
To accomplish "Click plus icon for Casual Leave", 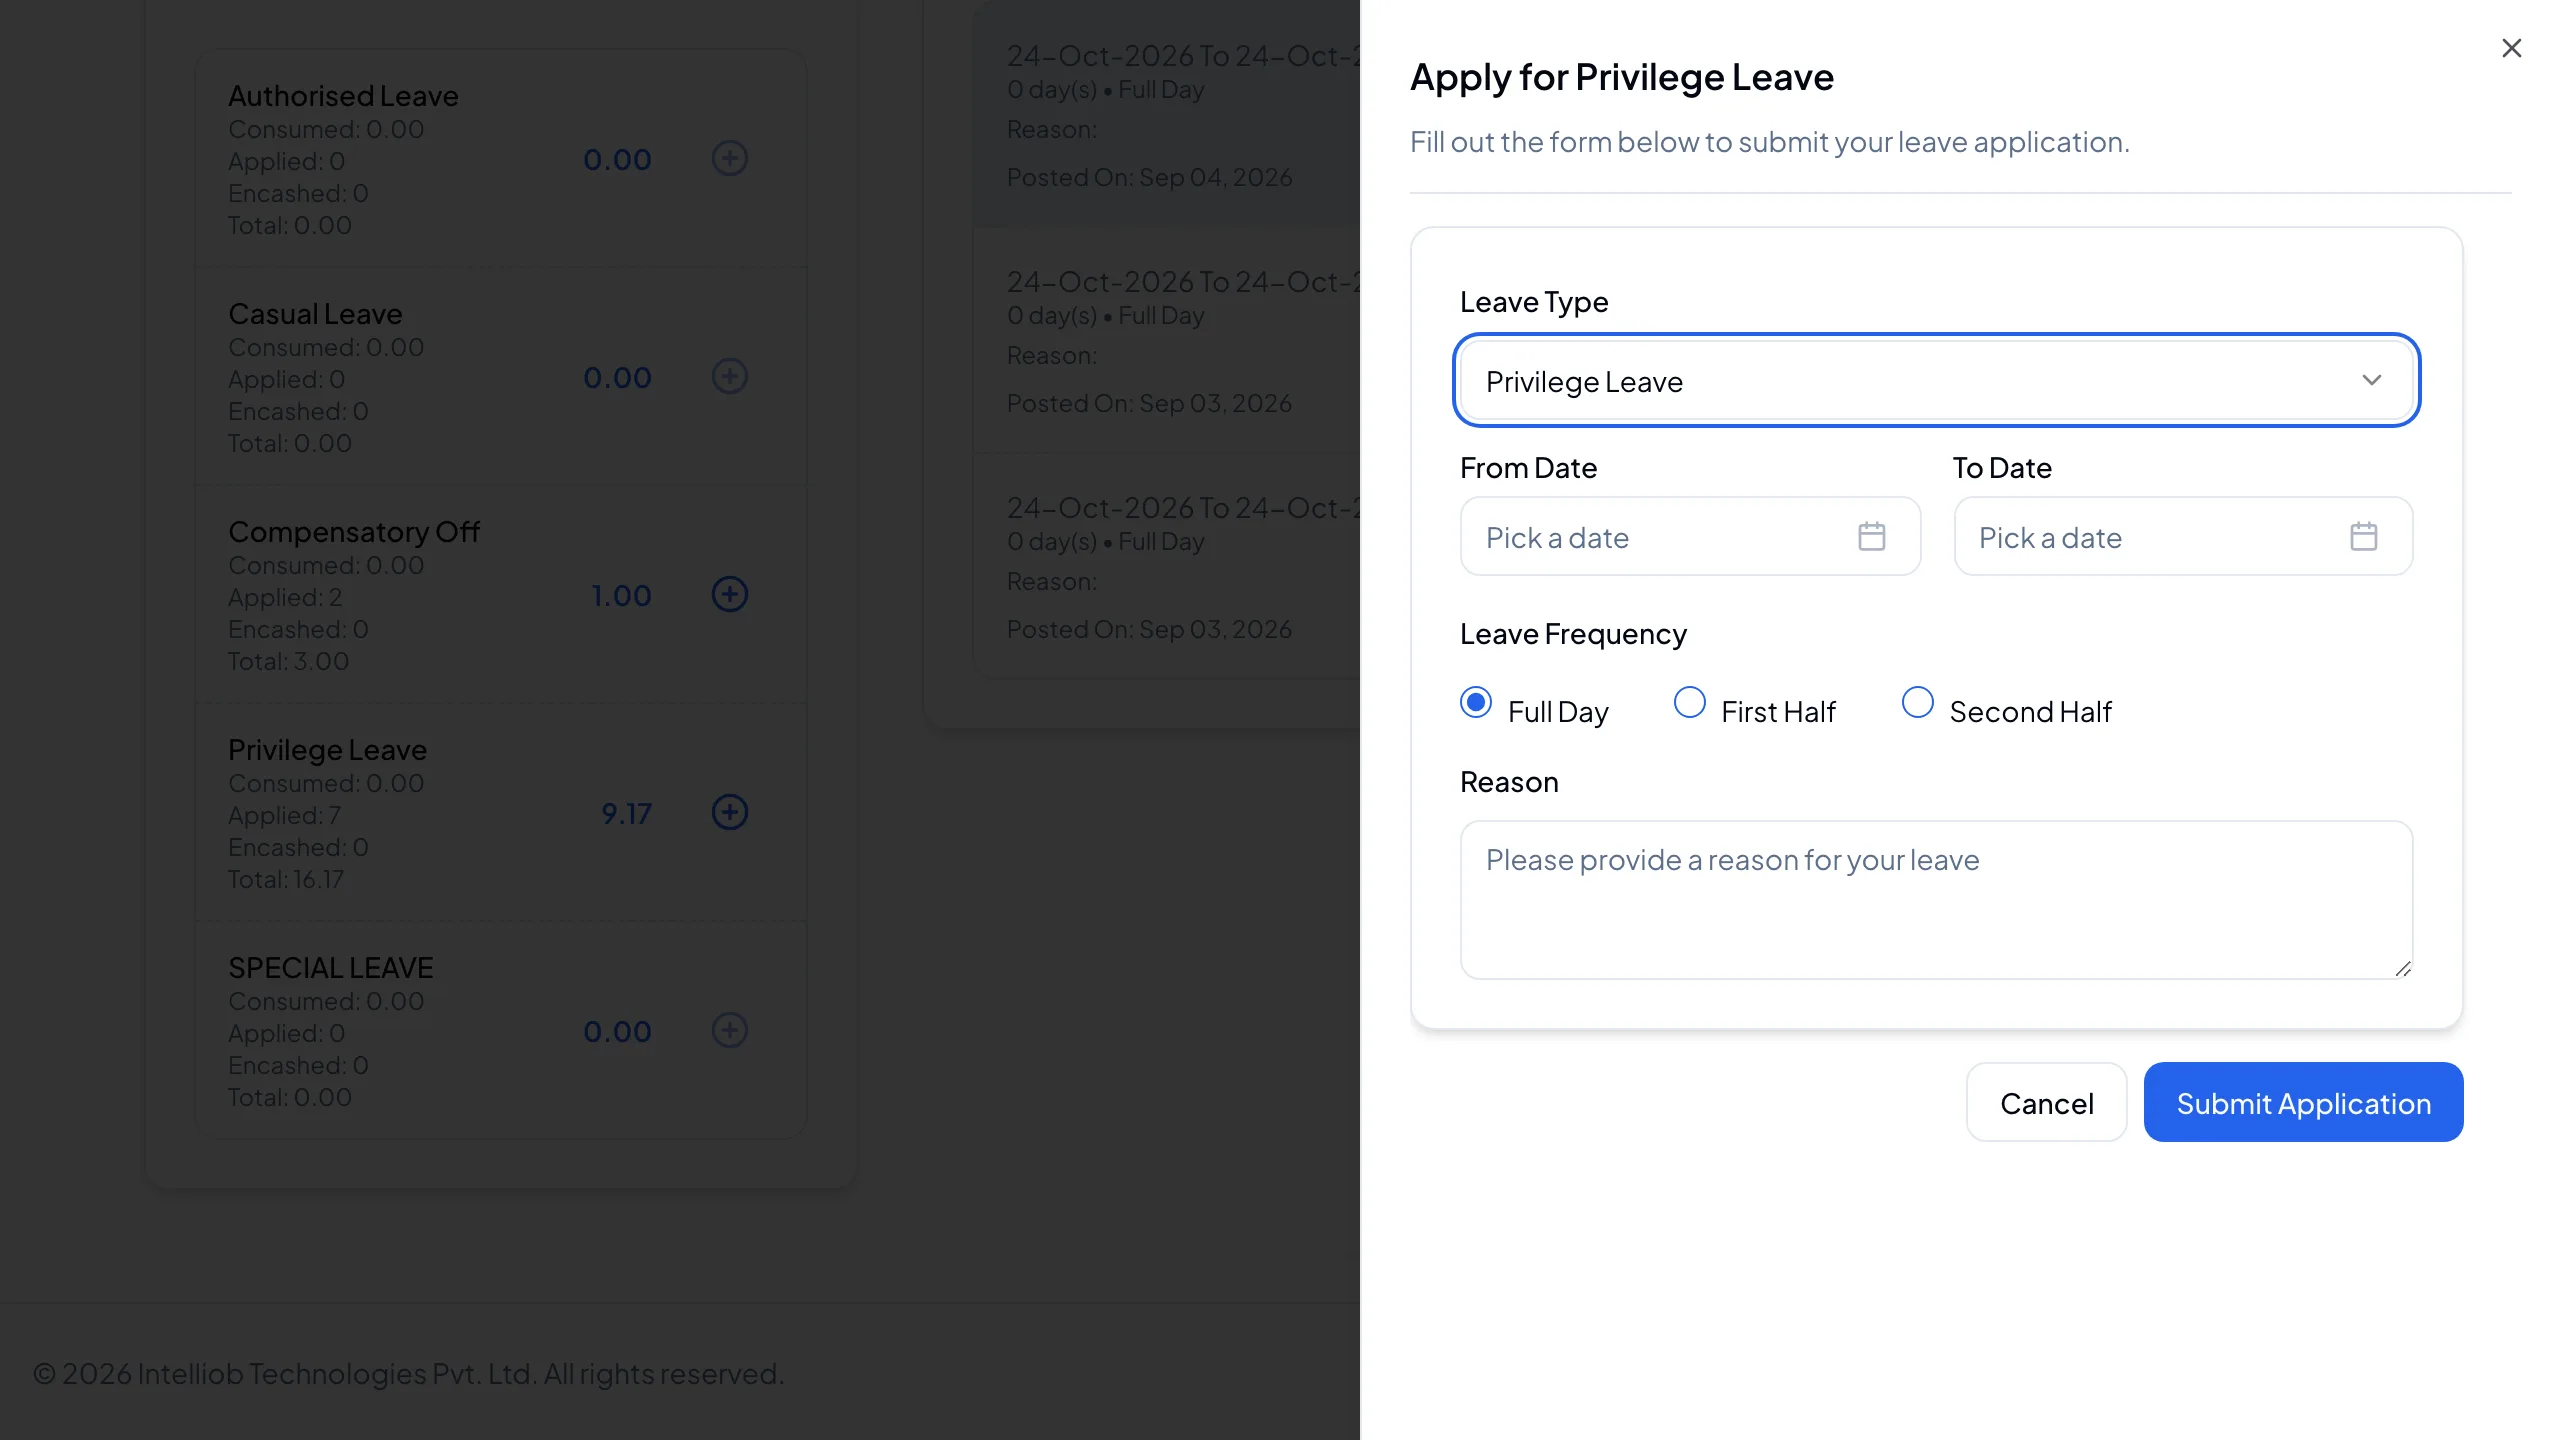I will pyautogui.click(x=730, y=376).
